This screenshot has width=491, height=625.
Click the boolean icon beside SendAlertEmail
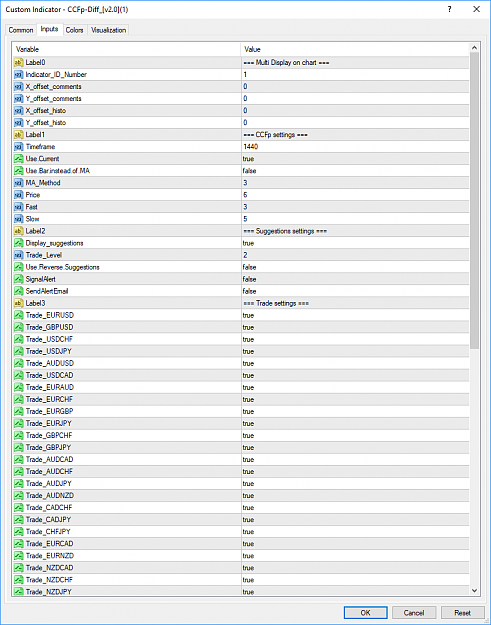(x=19, y=291)
